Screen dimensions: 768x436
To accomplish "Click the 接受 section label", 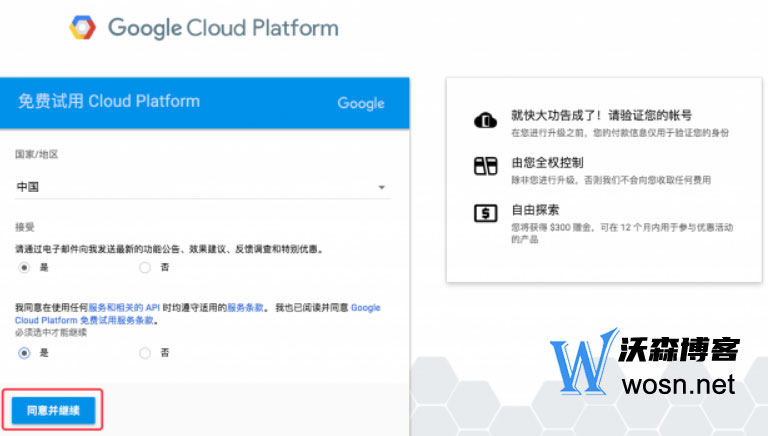I will [x=24, y=227].
